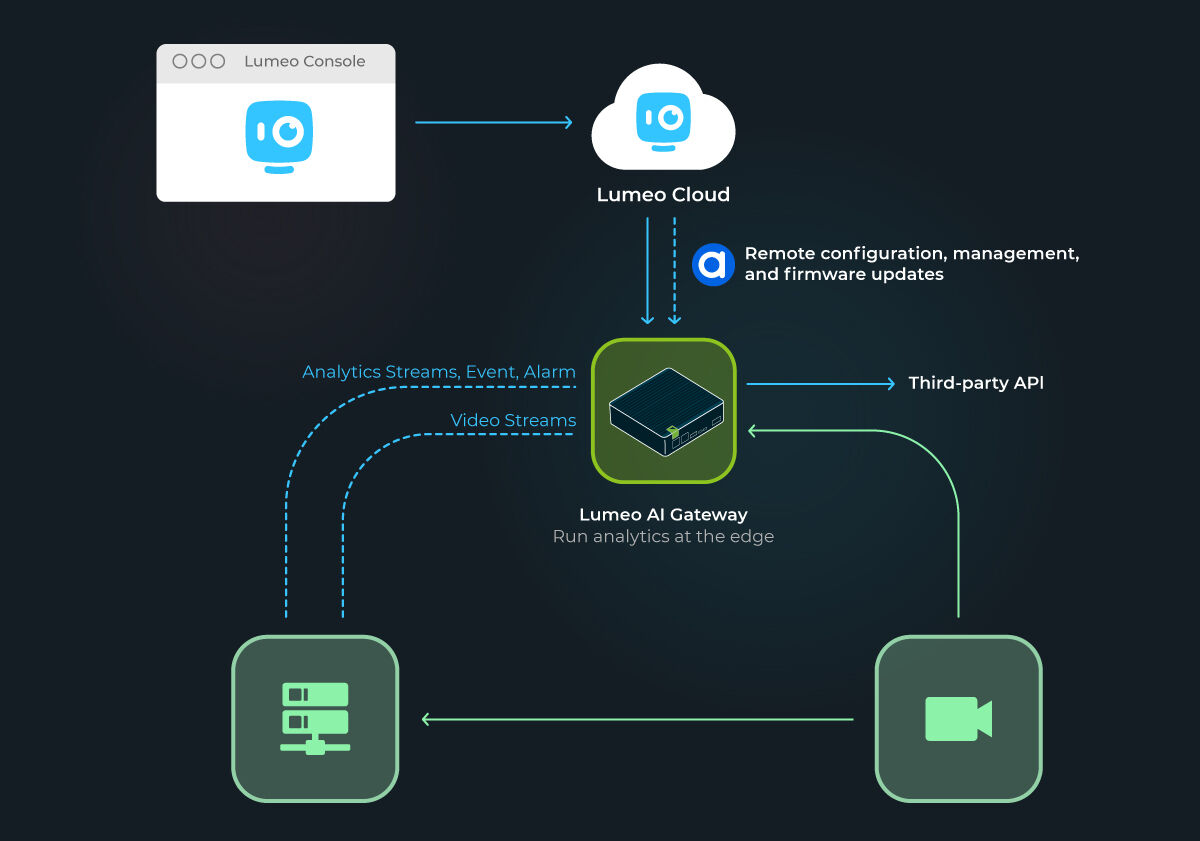Click the remote configuration and firmware updates text
1200x841 pixels.
[911, 264]
